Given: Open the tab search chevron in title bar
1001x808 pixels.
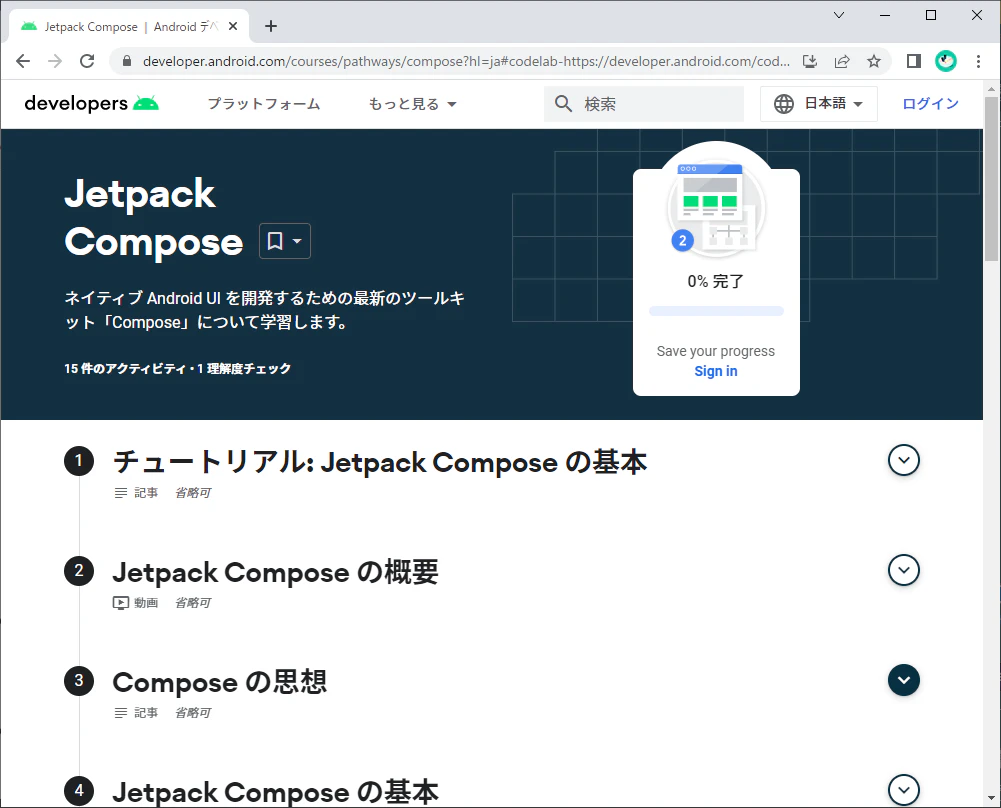Looking at the screenshot, I should pos(839,15).
